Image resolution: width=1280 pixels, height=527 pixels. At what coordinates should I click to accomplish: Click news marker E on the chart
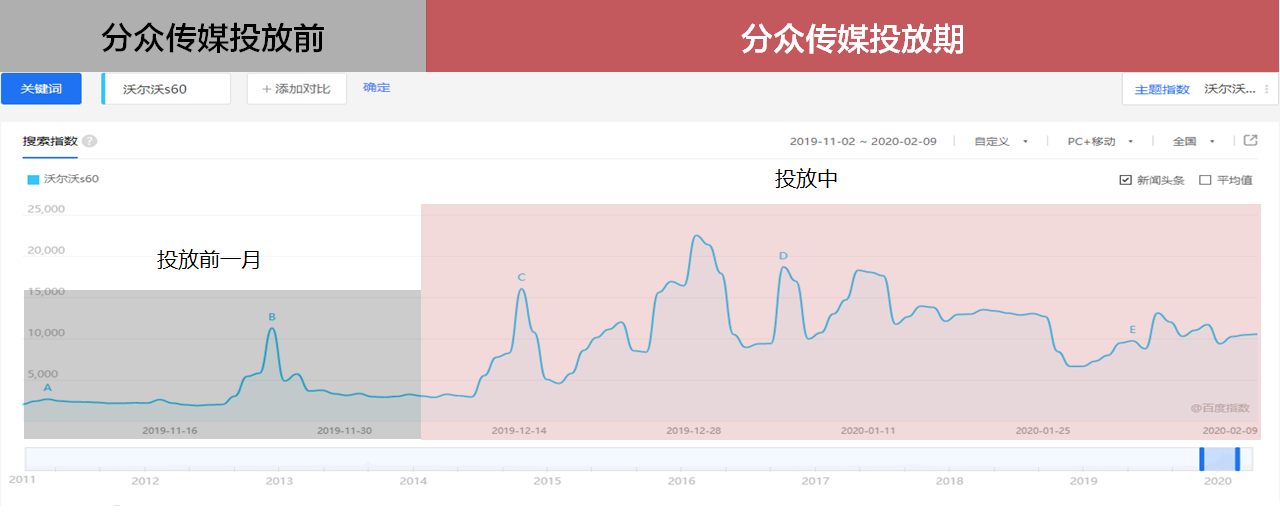coord(1133,329)
